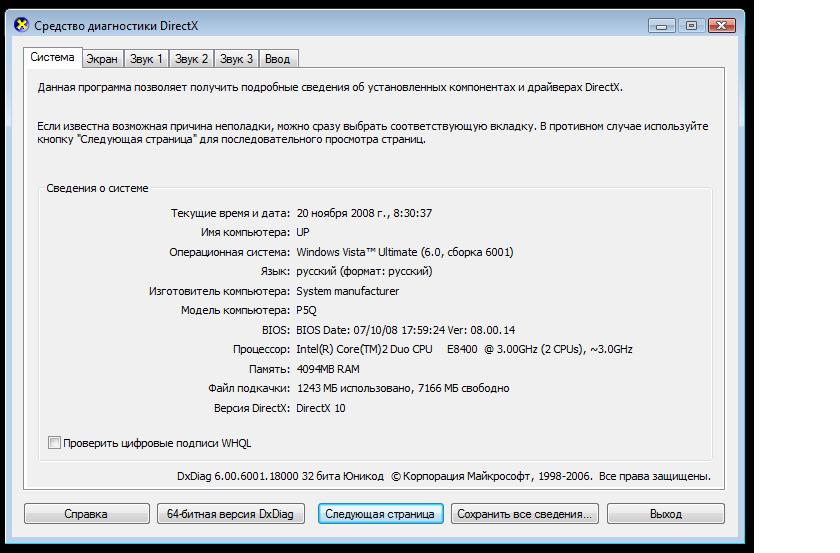This screenshot has height=553, width=840.
Task: Click the Модель компьютера label
Action: [236, 310]
